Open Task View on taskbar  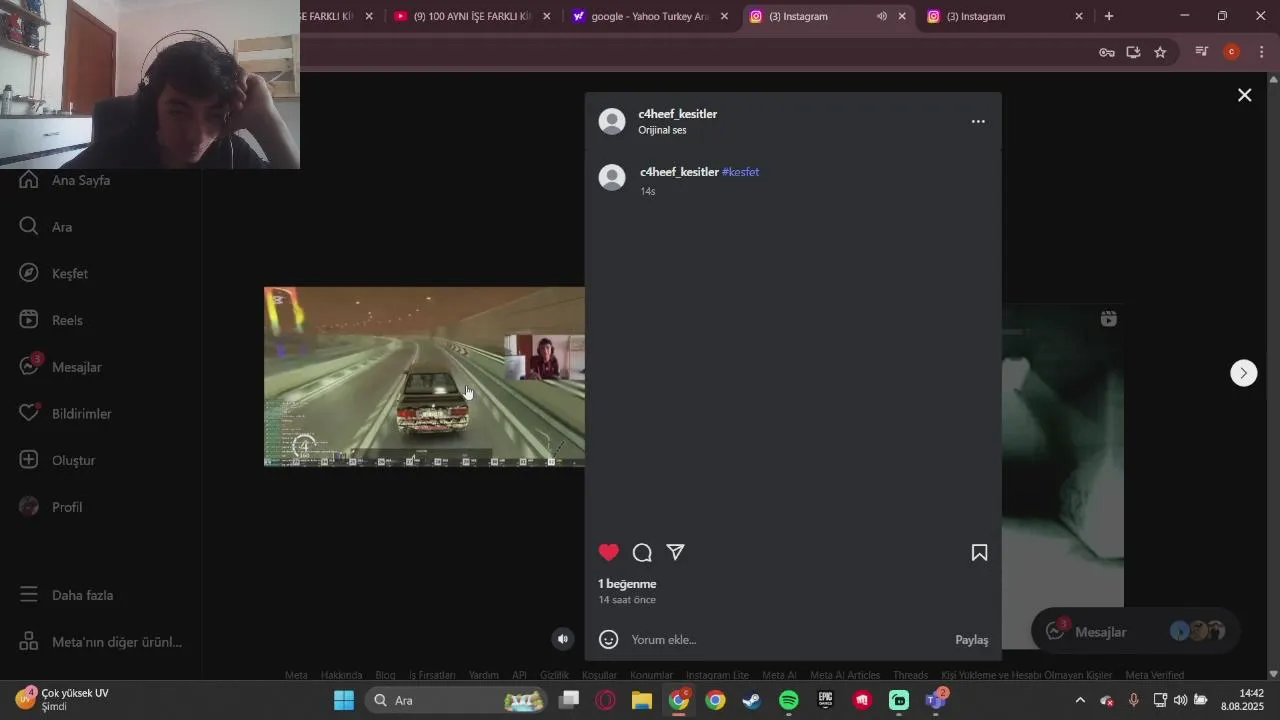[569, 700]
